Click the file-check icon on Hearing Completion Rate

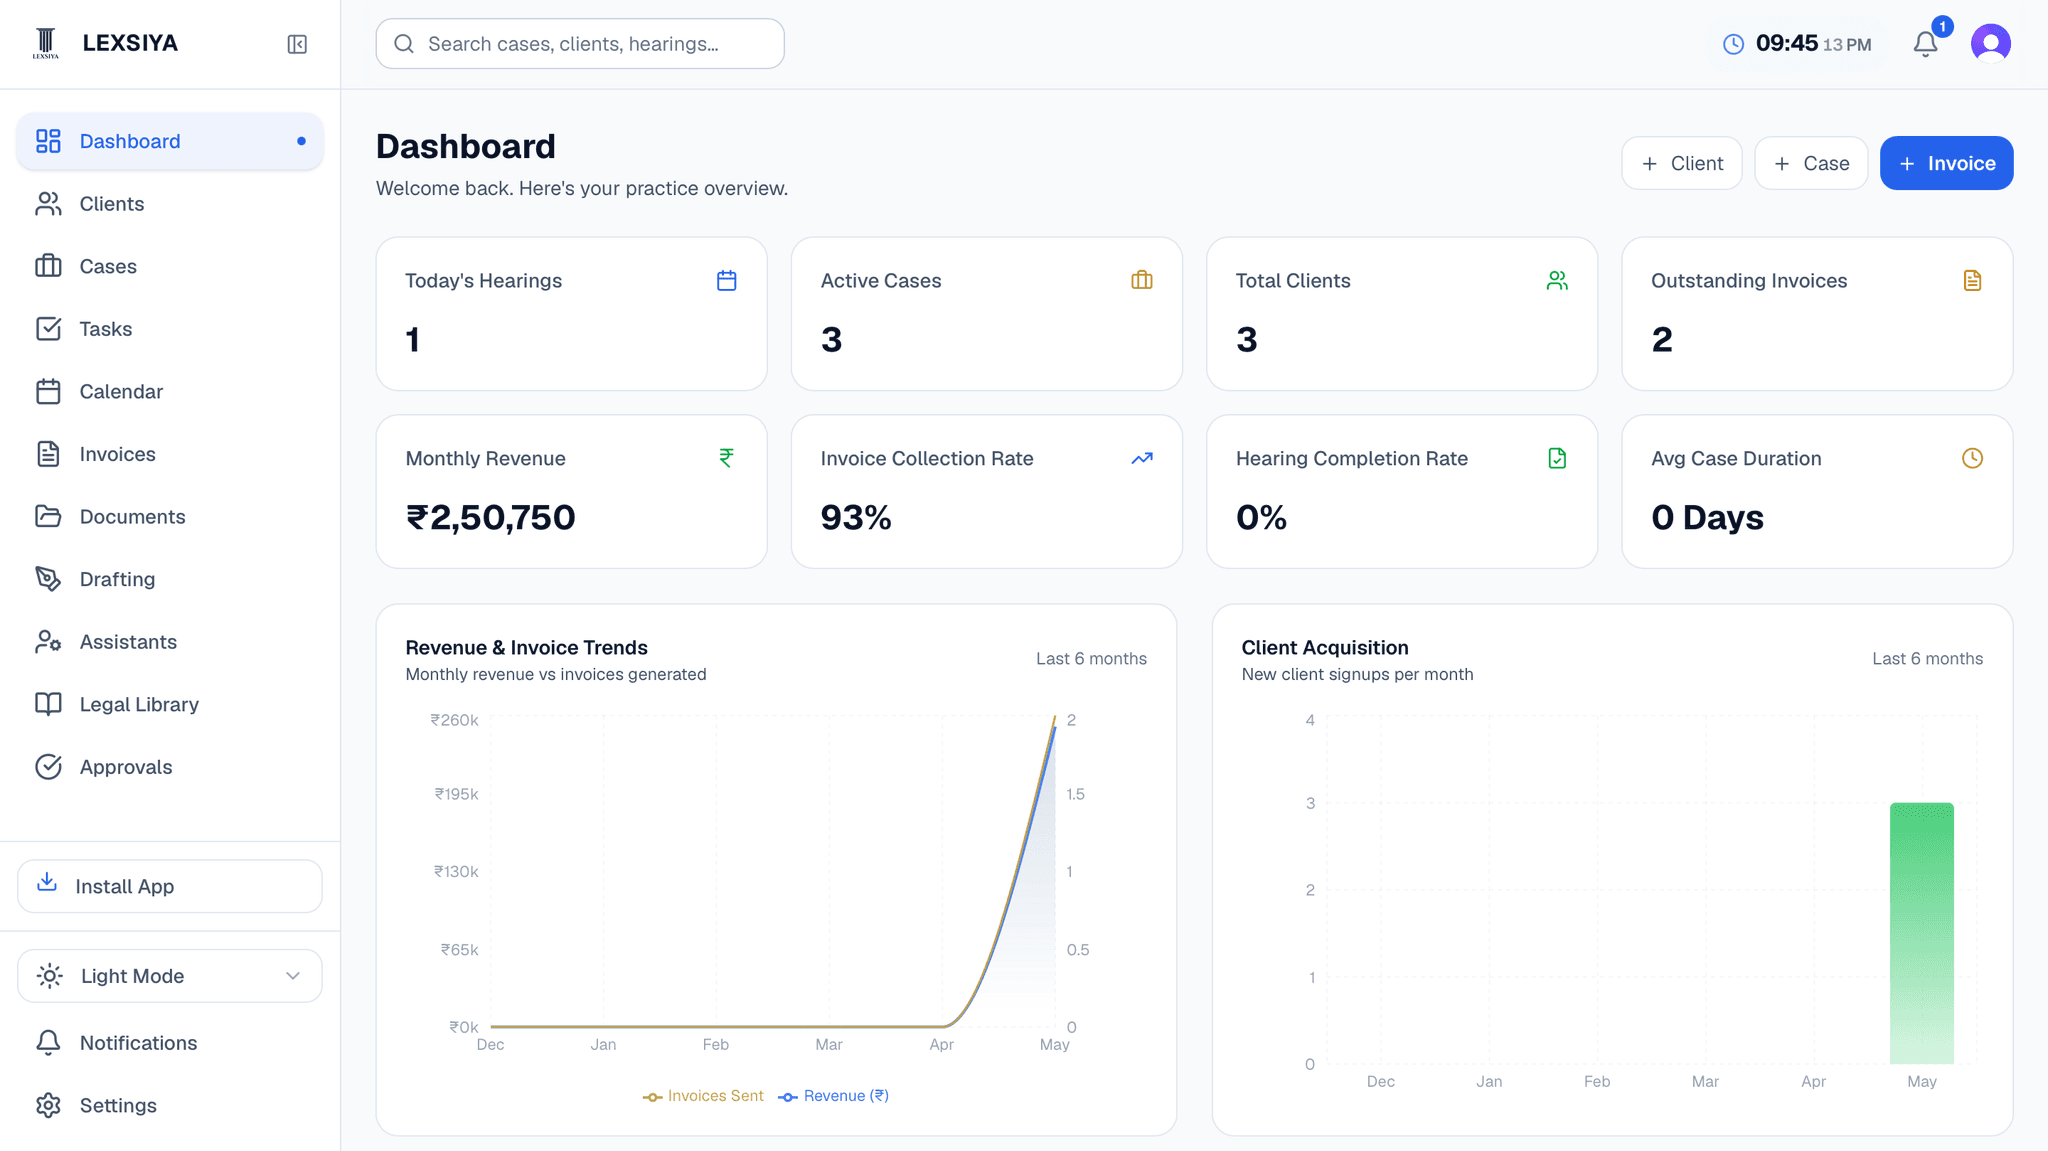point(1557,458)
